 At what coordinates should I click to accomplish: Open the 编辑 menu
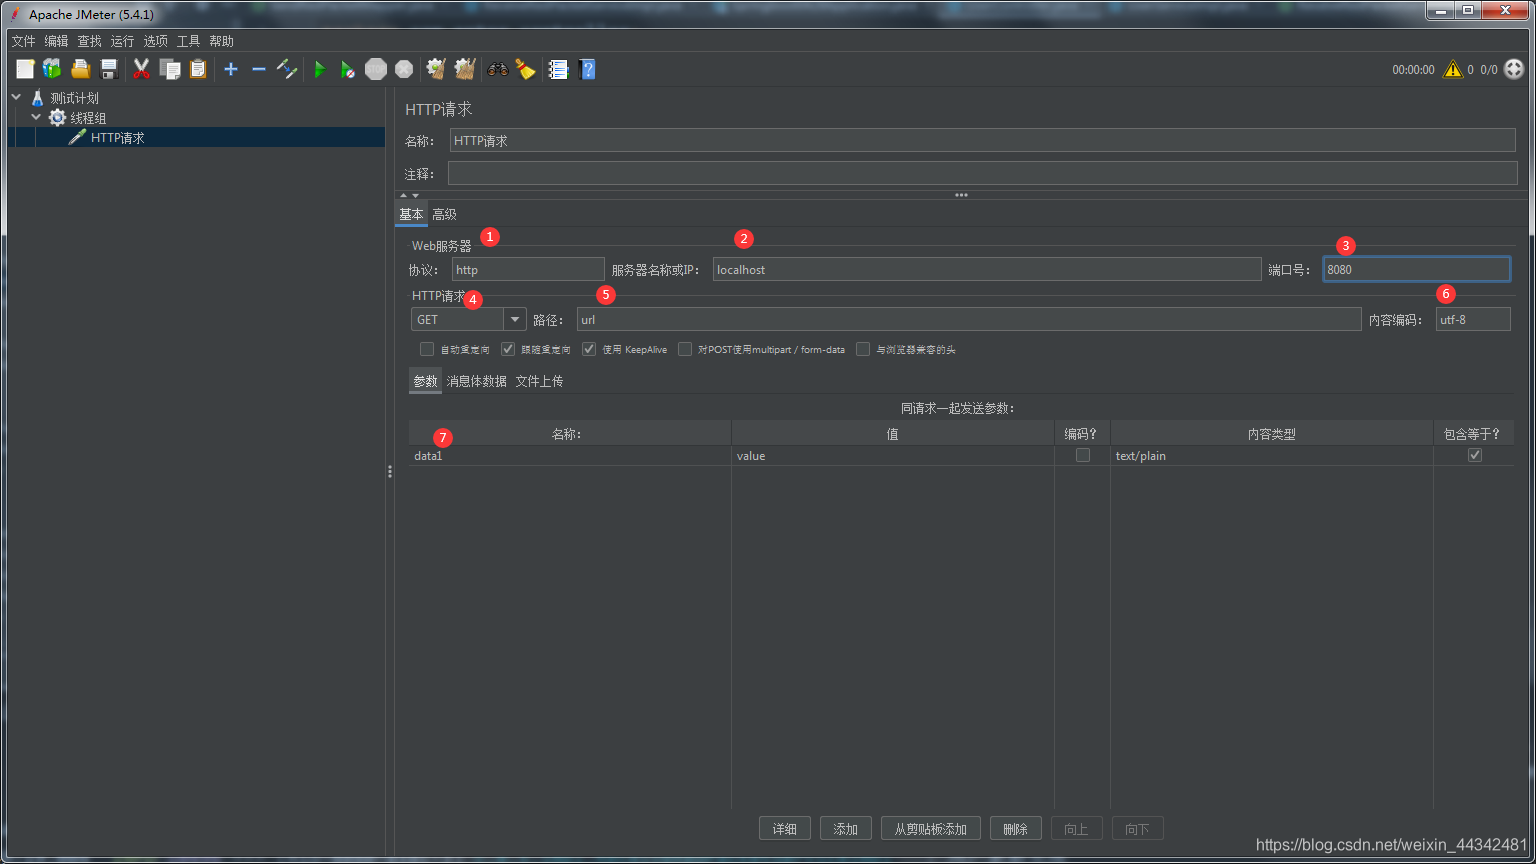57,41
